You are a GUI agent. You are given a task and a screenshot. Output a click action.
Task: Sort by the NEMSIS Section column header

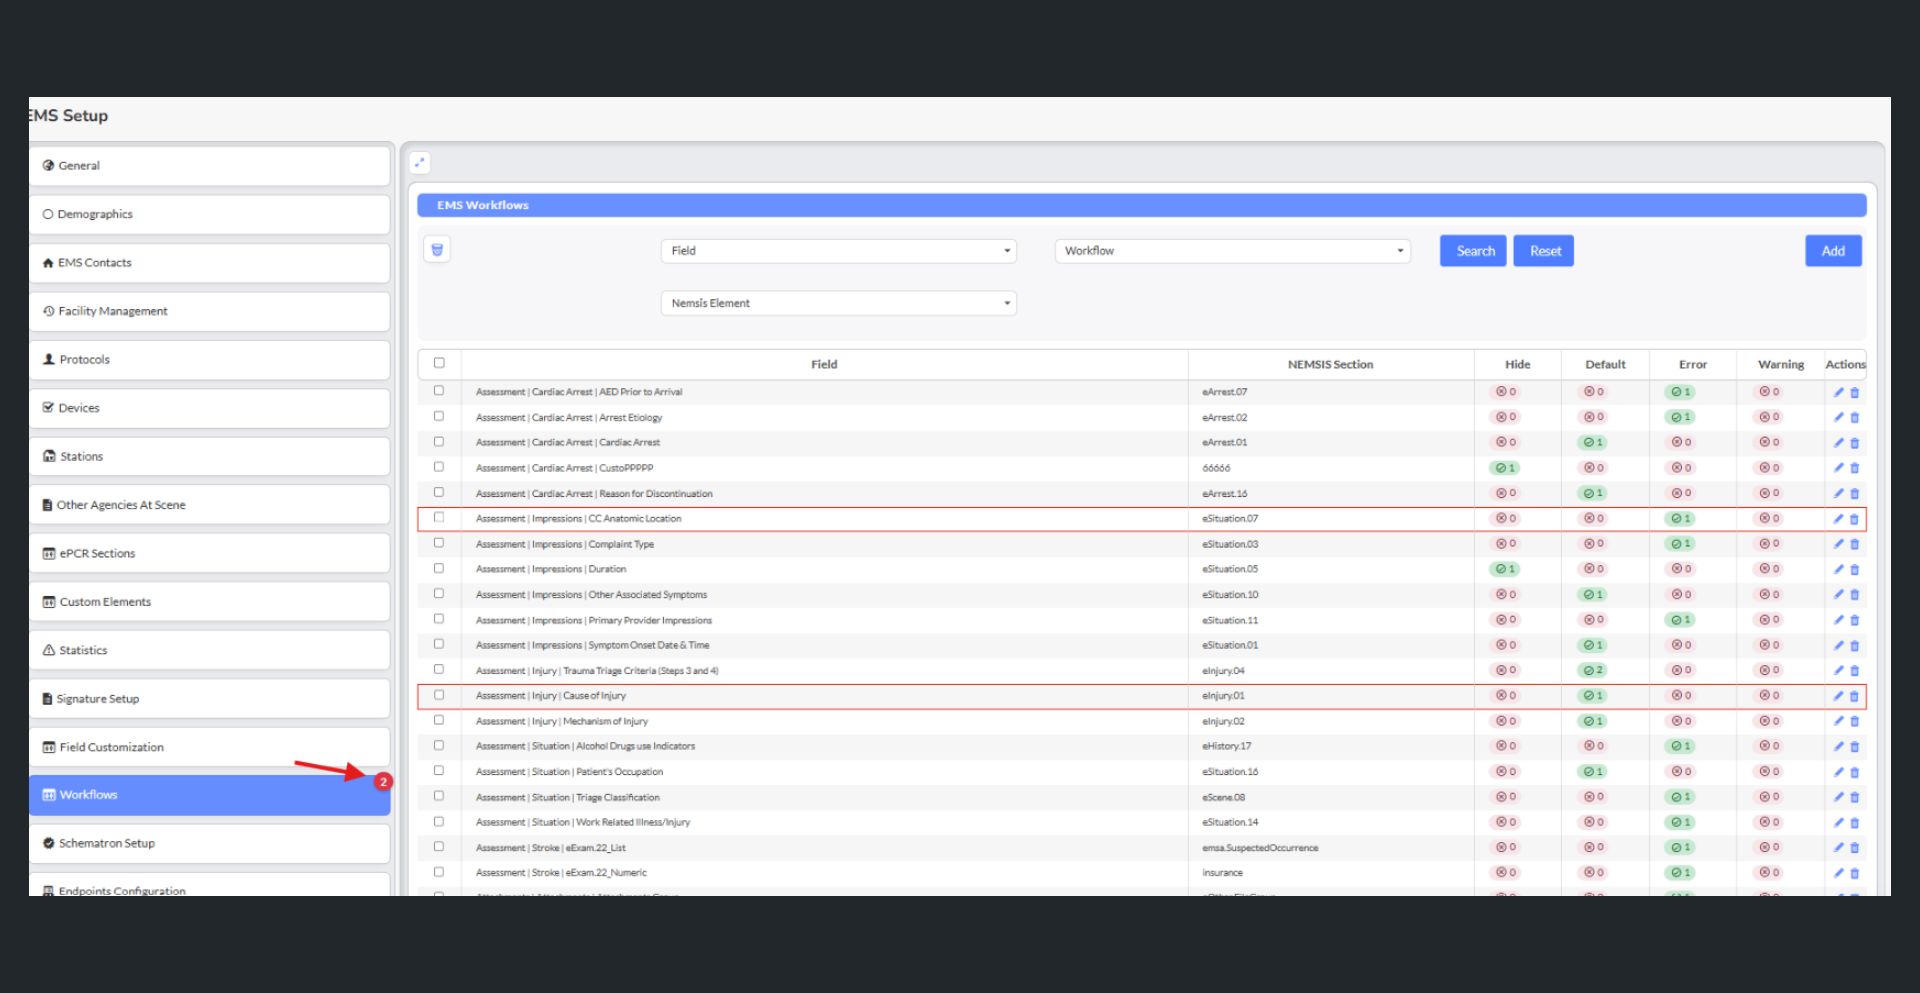click(x=1330, y=365)
